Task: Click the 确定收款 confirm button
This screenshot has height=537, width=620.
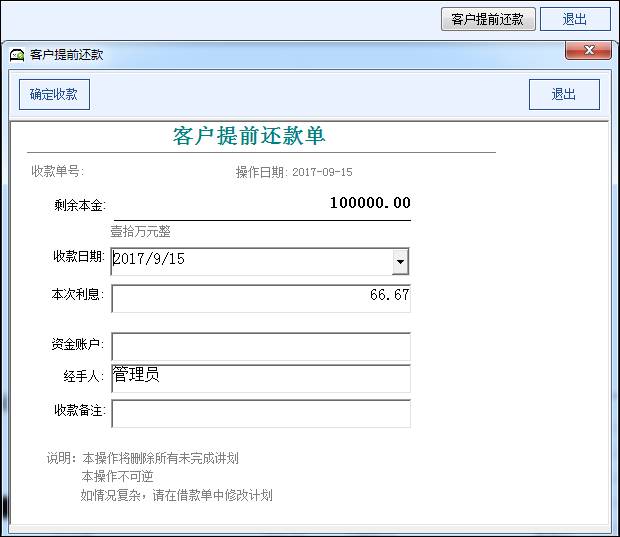Action: point(54,94)
